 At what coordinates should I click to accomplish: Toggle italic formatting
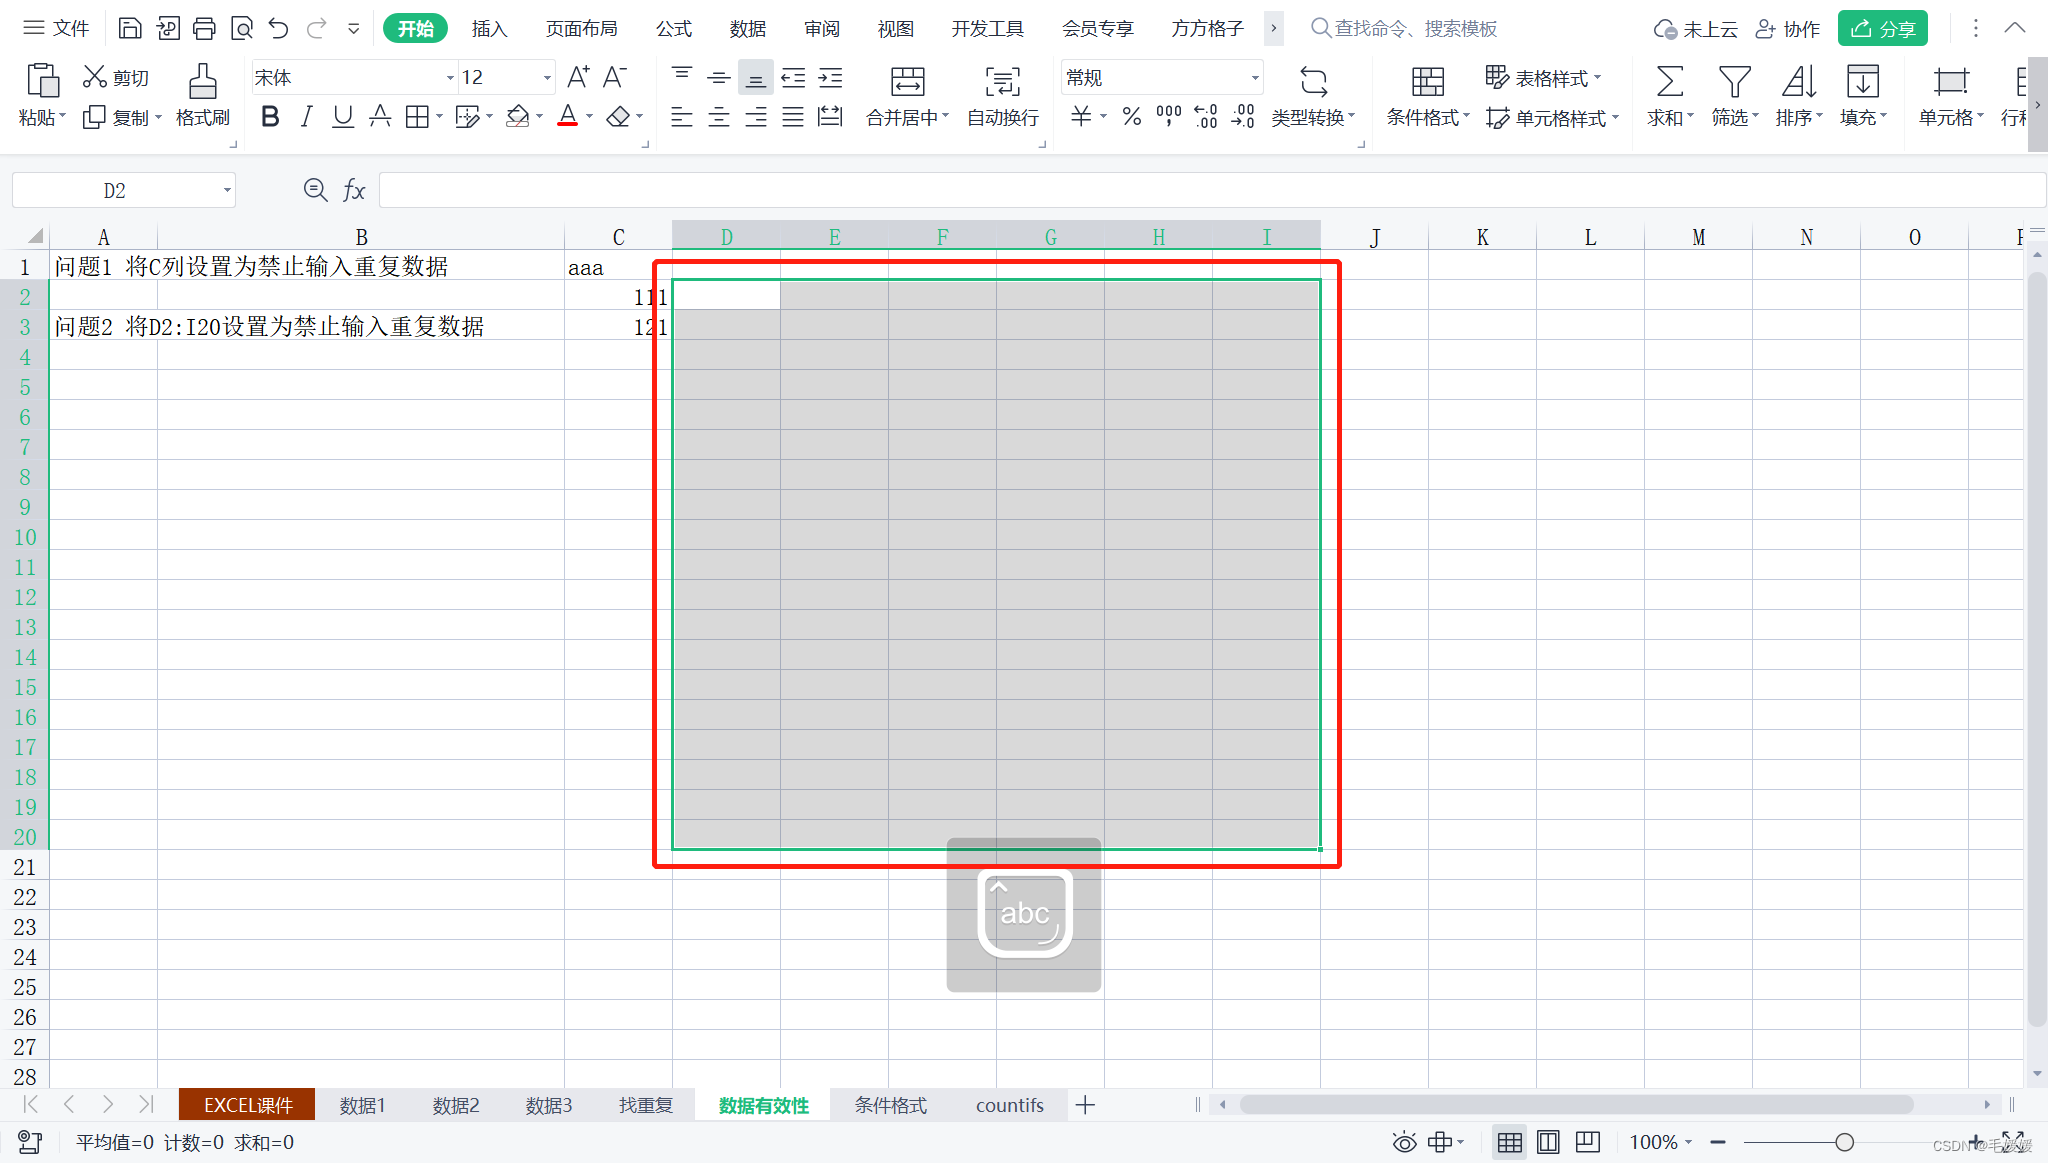[x=306, y=117]
